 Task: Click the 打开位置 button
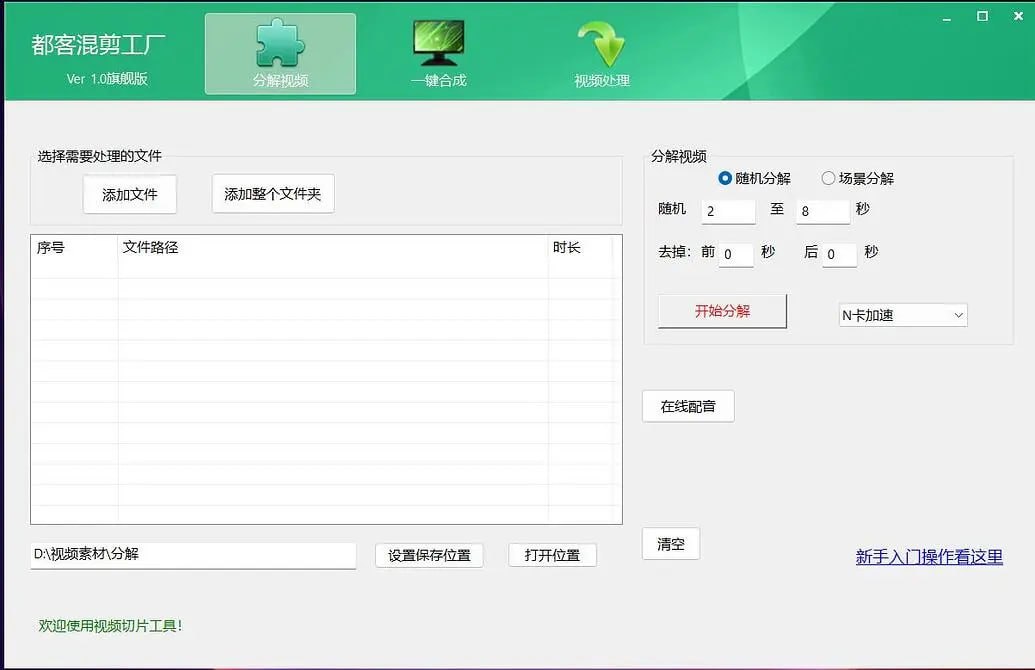552,555
